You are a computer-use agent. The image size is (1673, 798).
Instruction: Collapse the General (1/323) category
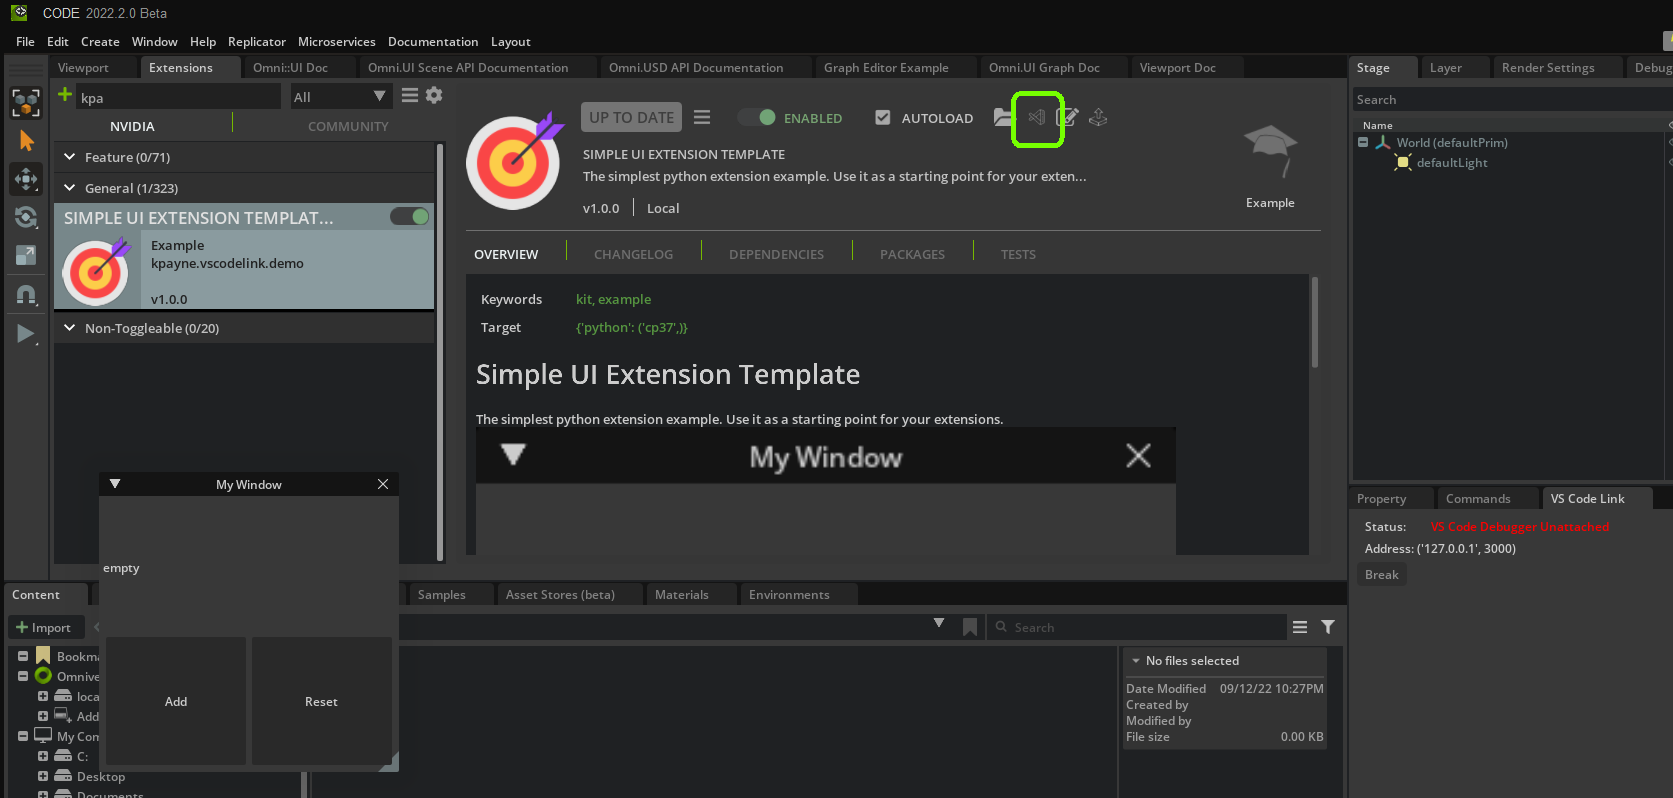pyautogui.click(x=70, y=188)
